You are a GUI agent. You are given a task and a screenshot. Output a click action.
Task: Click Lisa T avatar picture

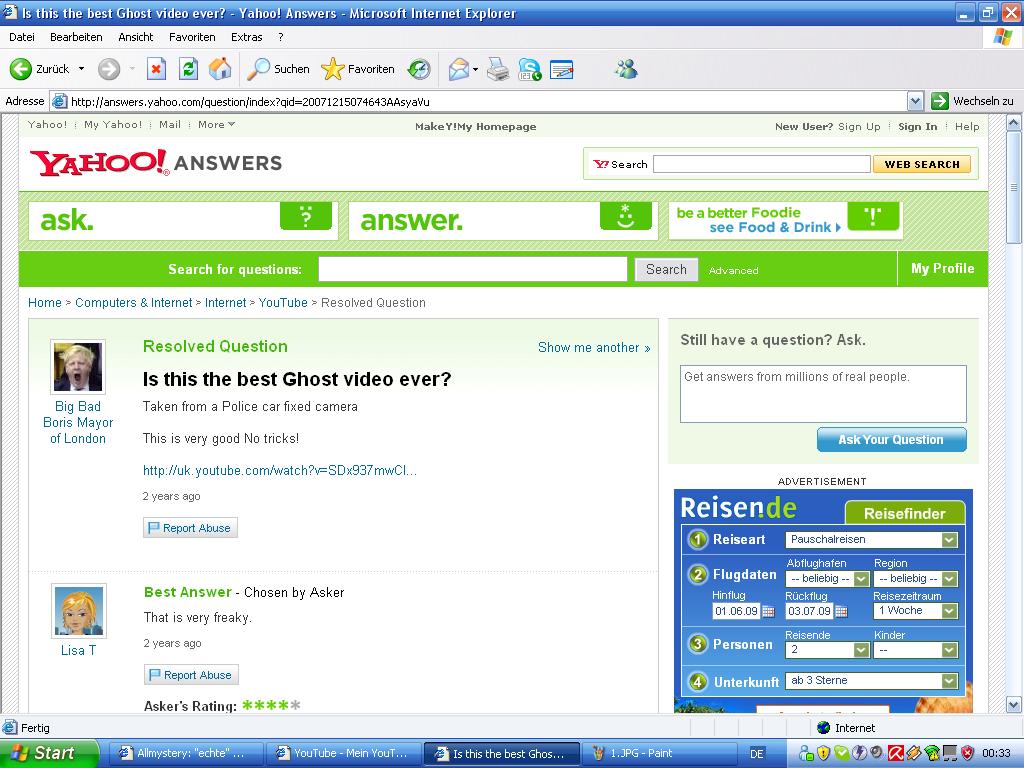coord(78,611)
